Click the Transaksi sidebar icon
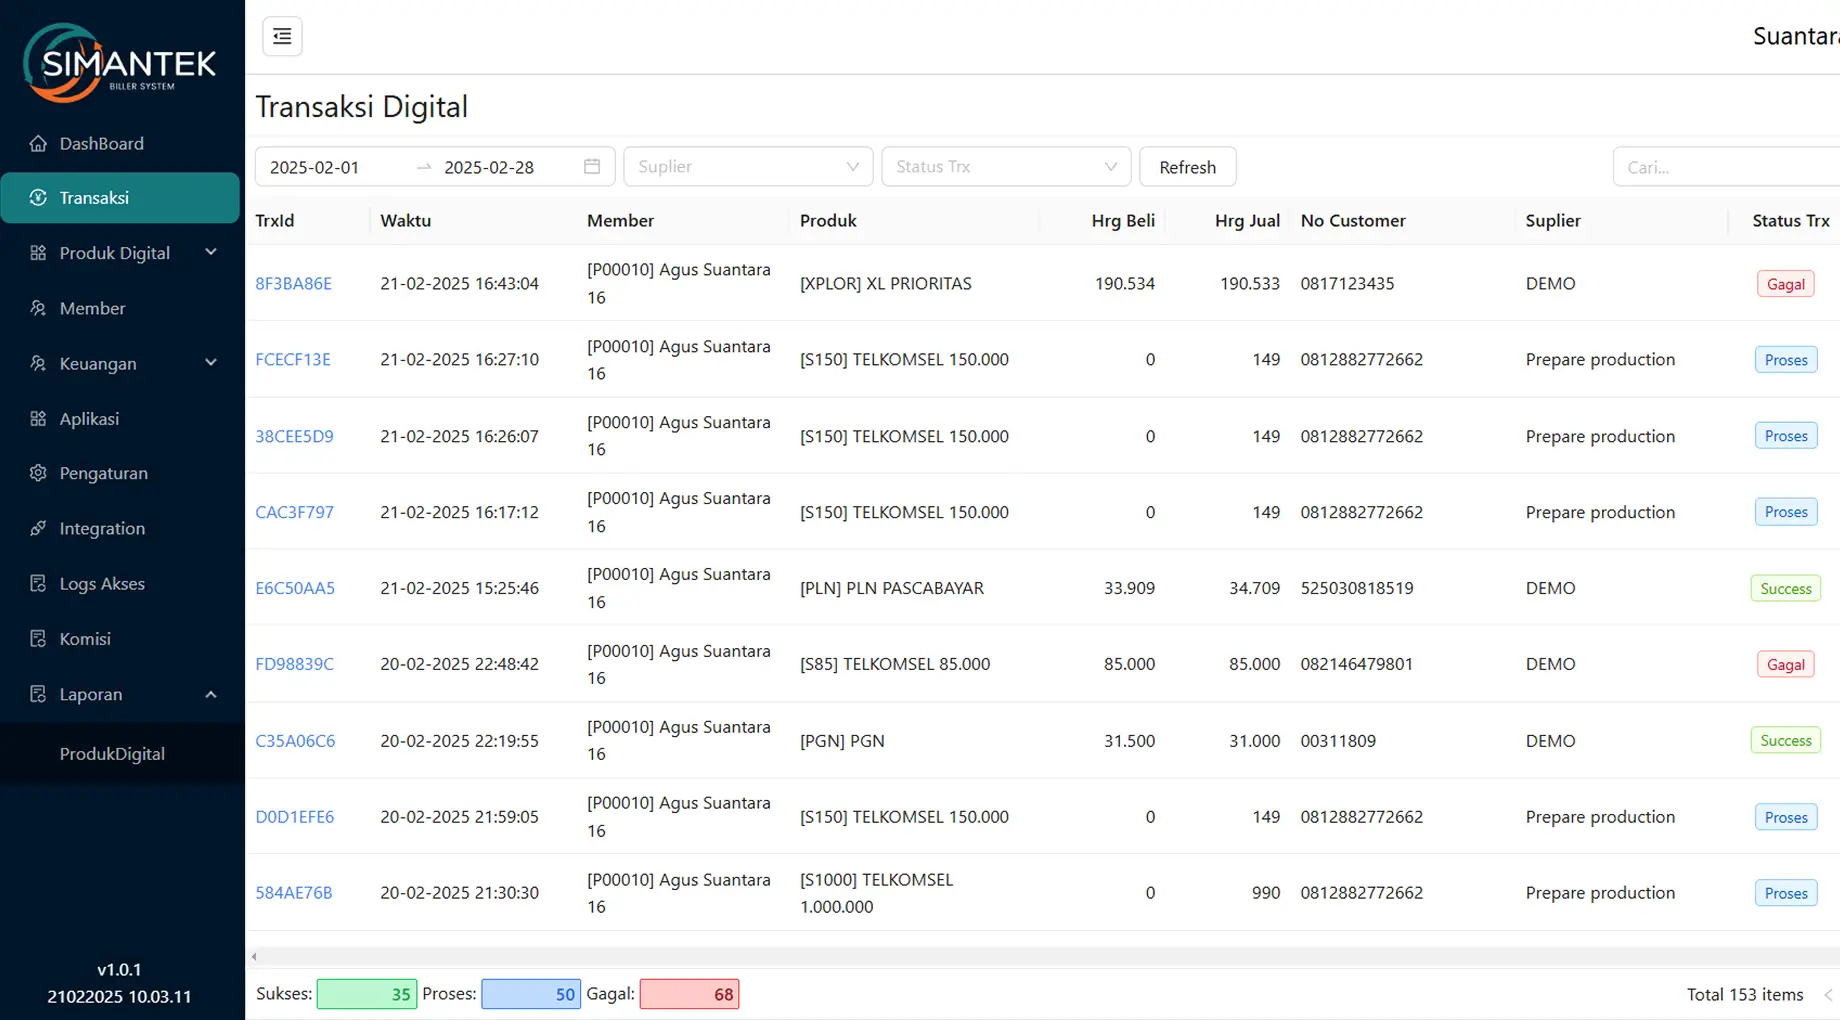This screenshot has height=1020, width=1840. pos(38,198)
